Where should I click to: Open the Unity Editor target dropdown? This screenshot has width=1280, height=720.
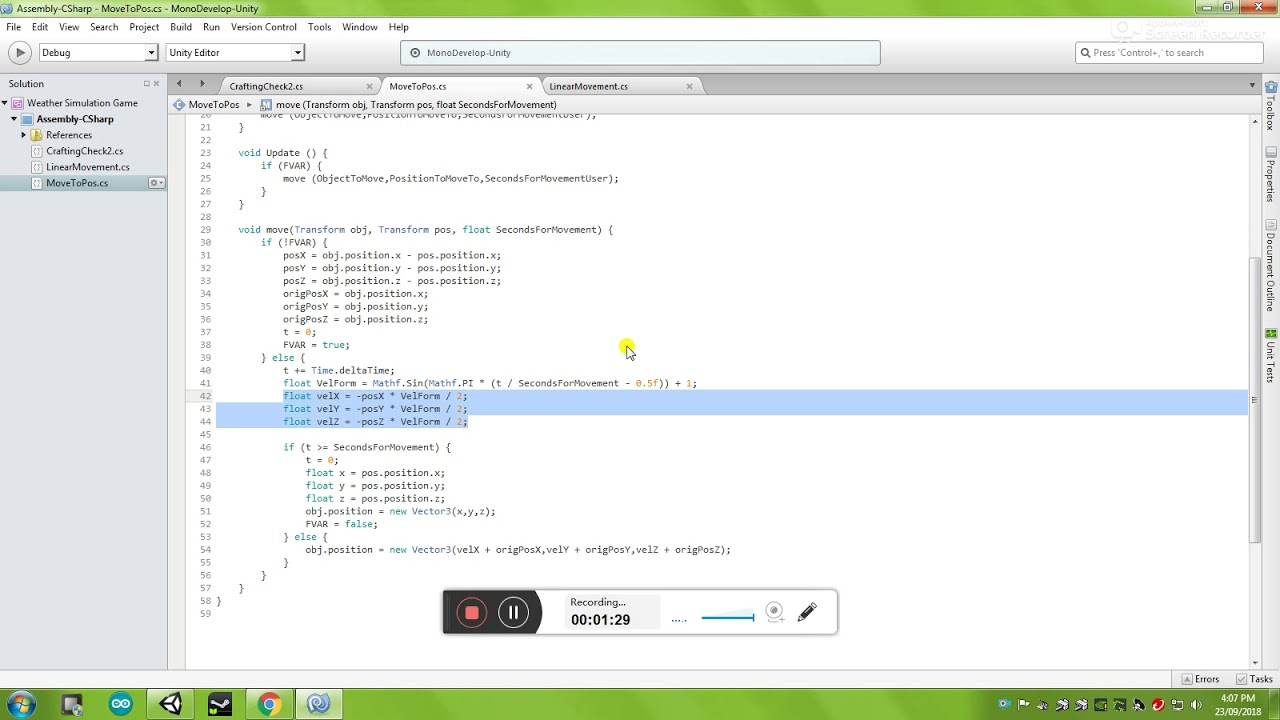tap(234, 52)
